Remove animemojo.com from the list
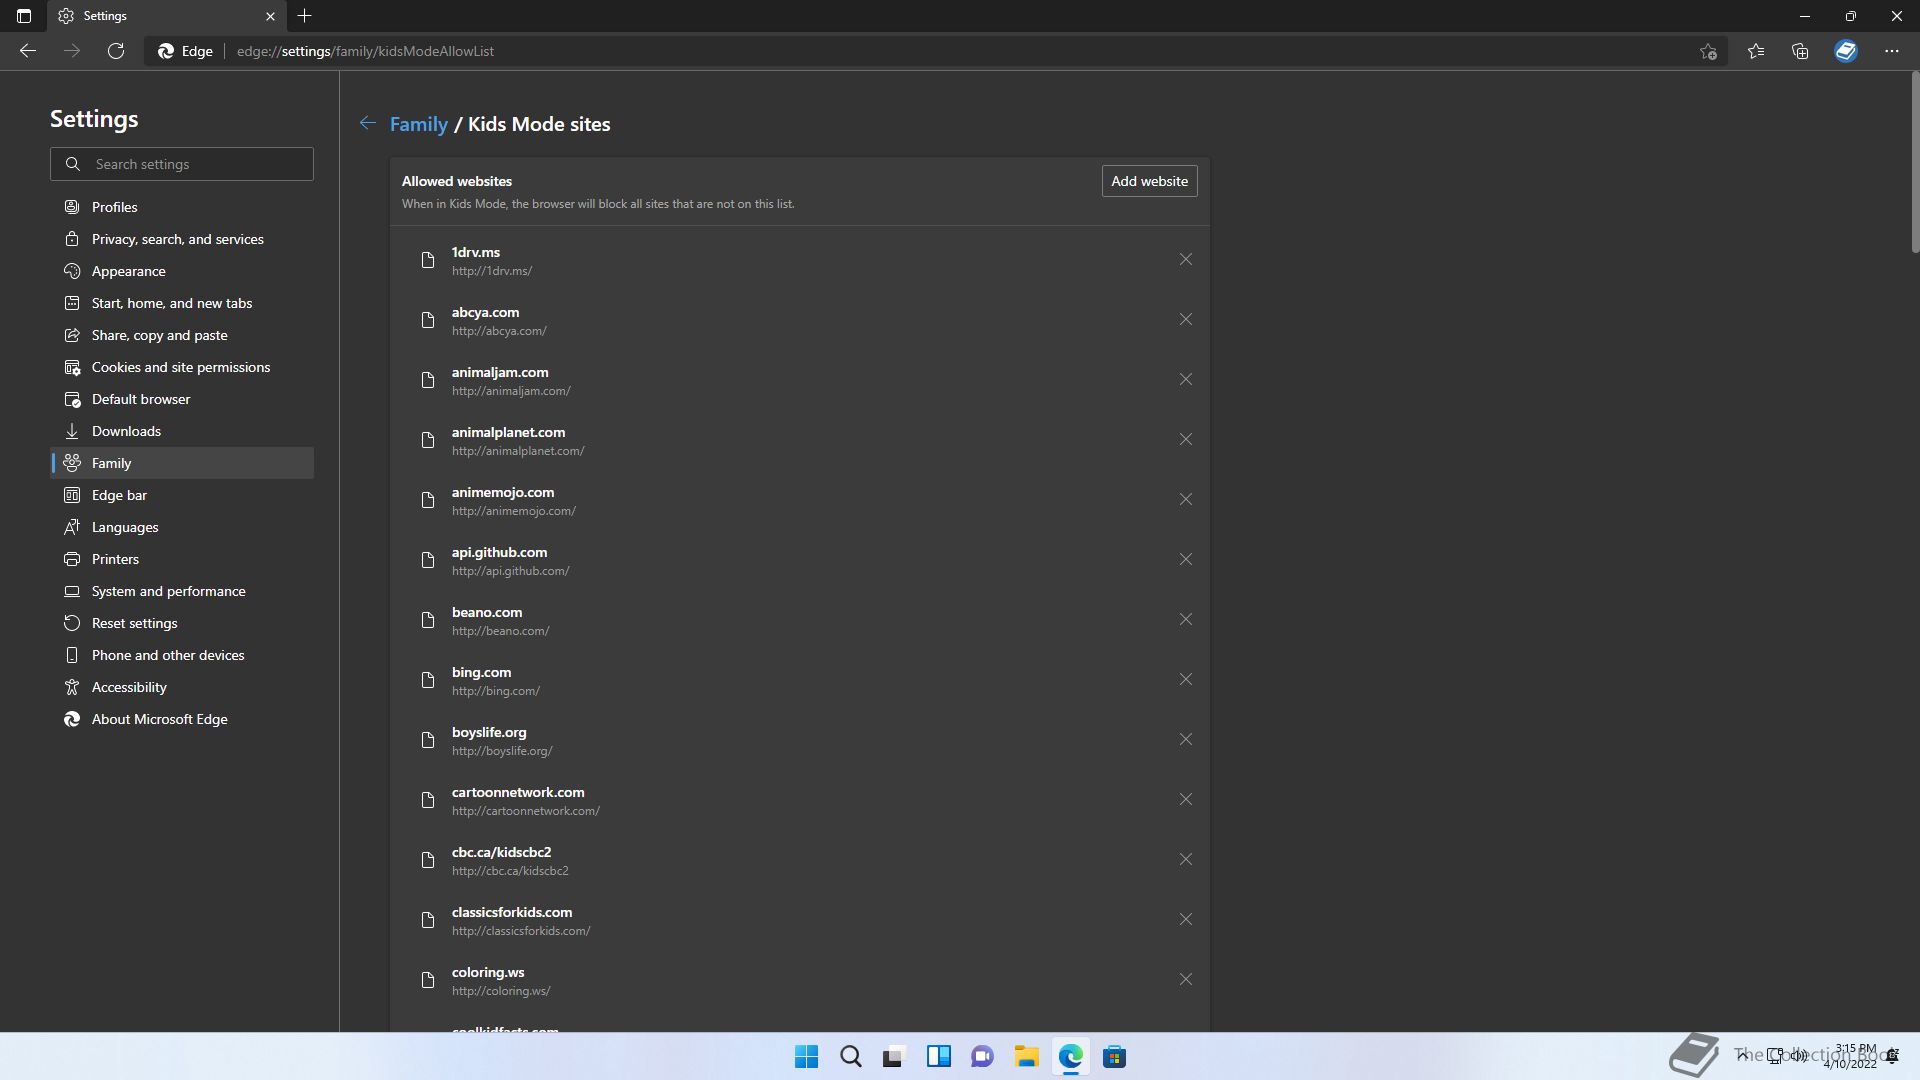The width and height of the screenshot is (1920, 1080). point(1185,500)
